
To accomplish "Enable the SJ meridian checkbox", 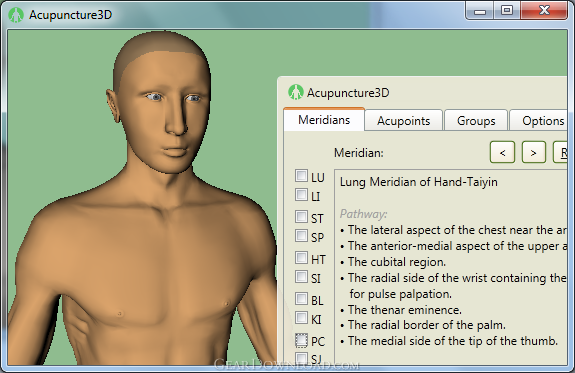I will 301,358.
